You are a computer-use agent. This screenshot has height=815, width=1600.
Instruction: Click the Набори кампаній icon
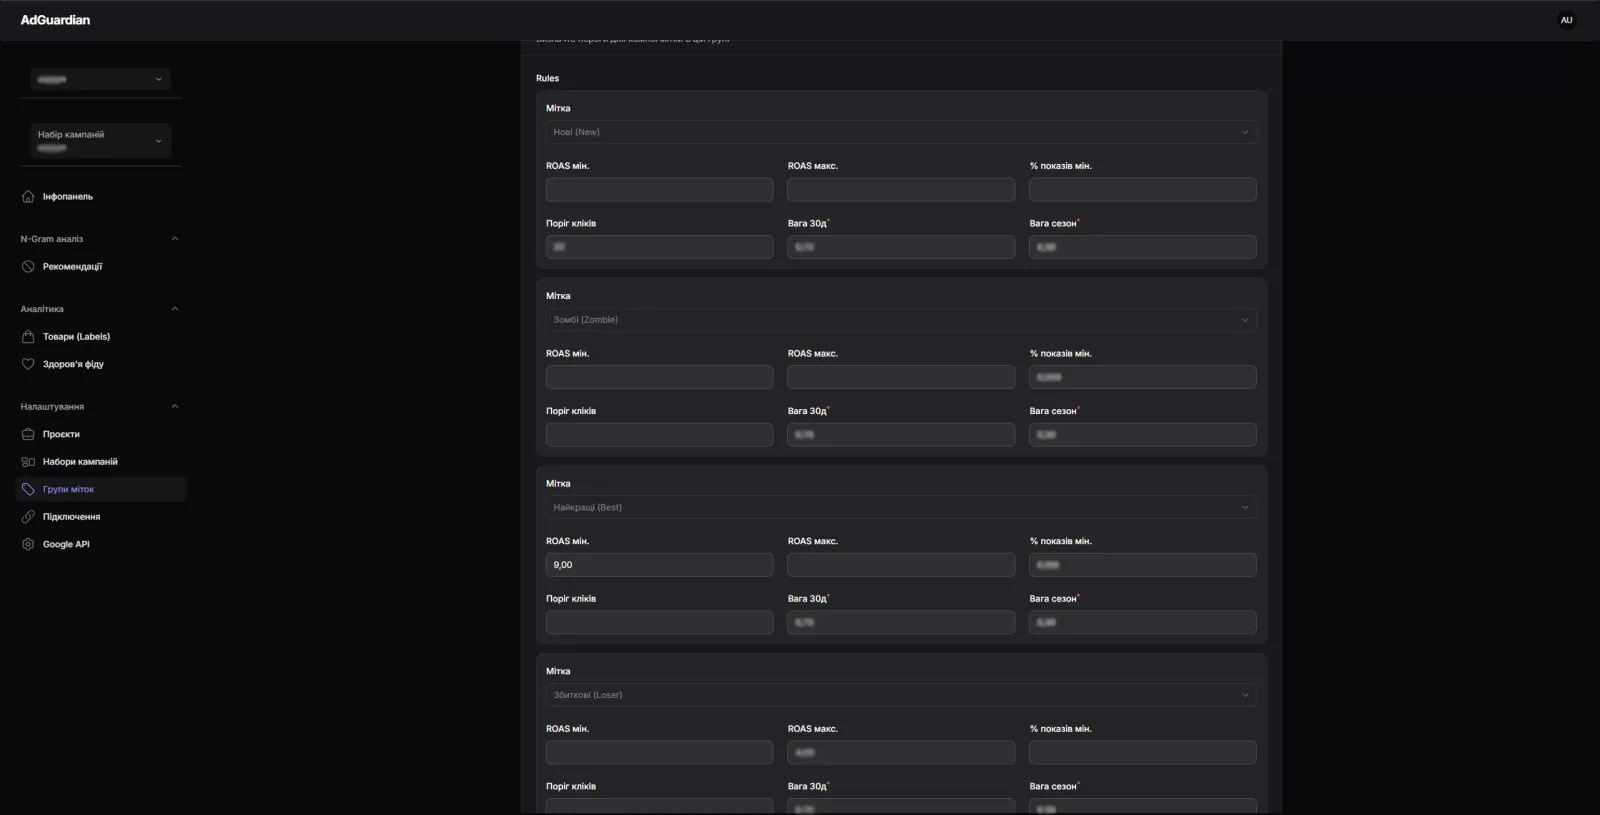point(28,462)
